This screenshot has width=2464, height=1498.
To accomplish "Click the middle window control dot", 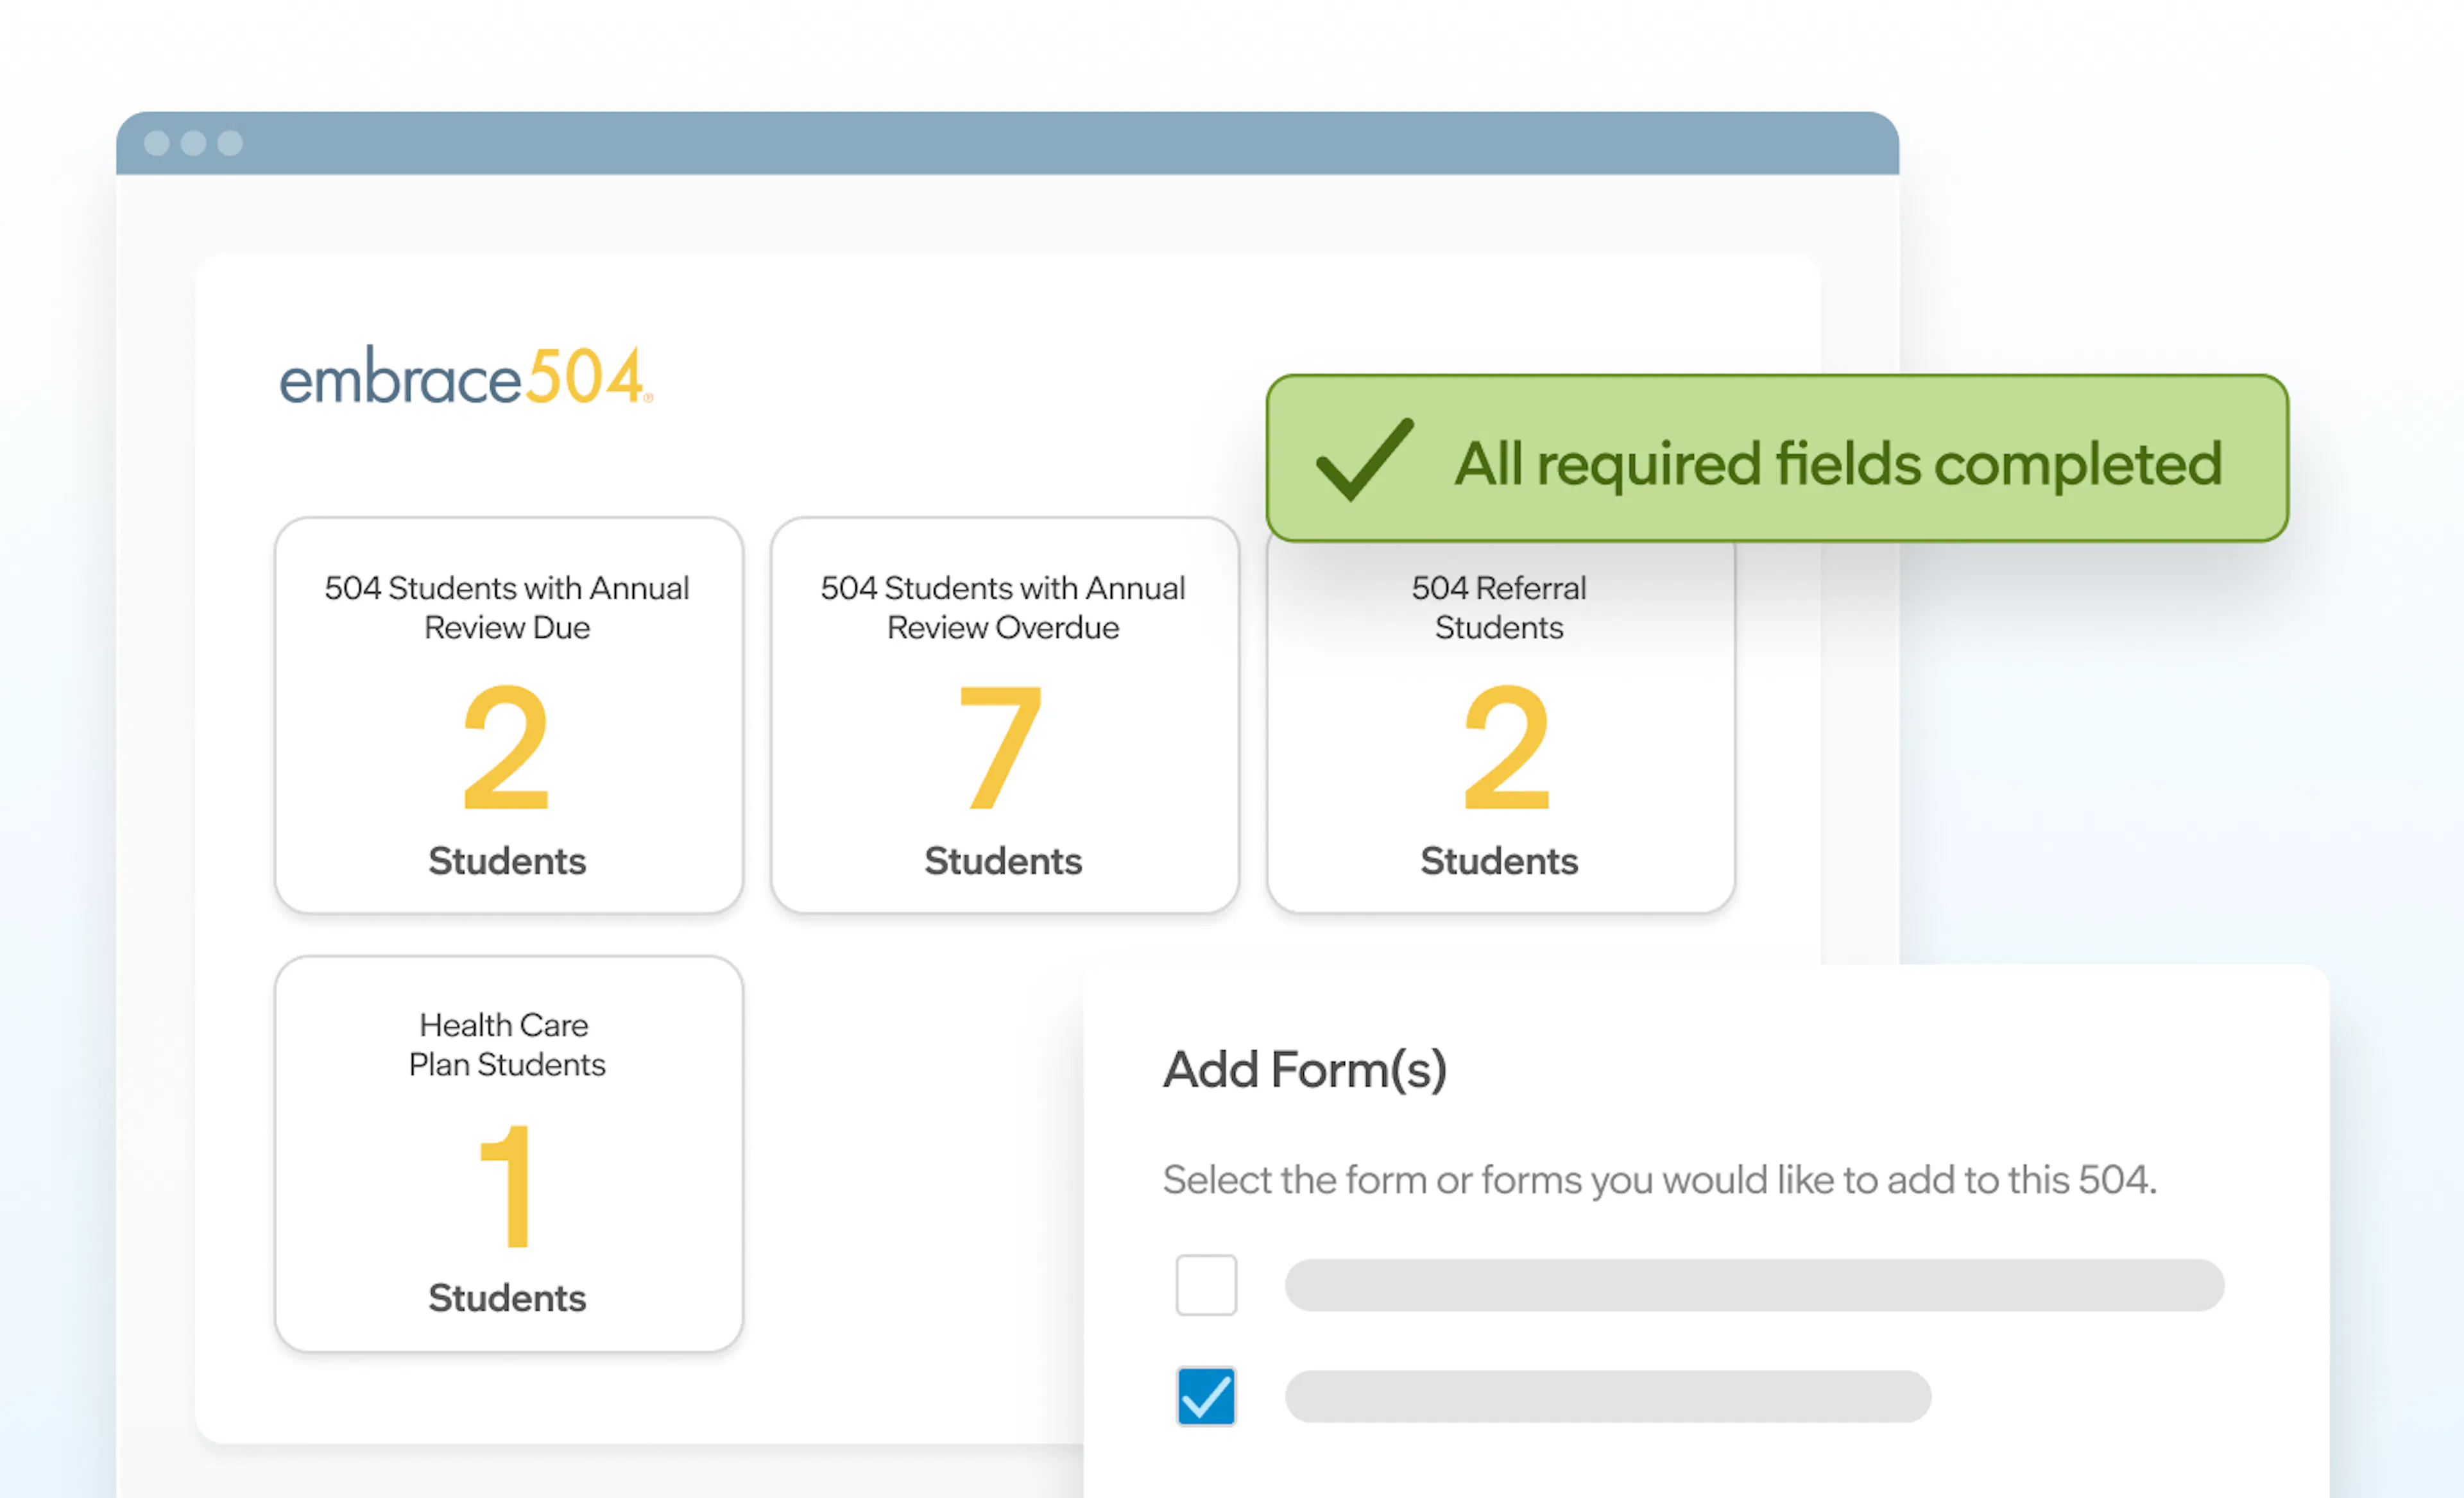I will tap(194, 143).
